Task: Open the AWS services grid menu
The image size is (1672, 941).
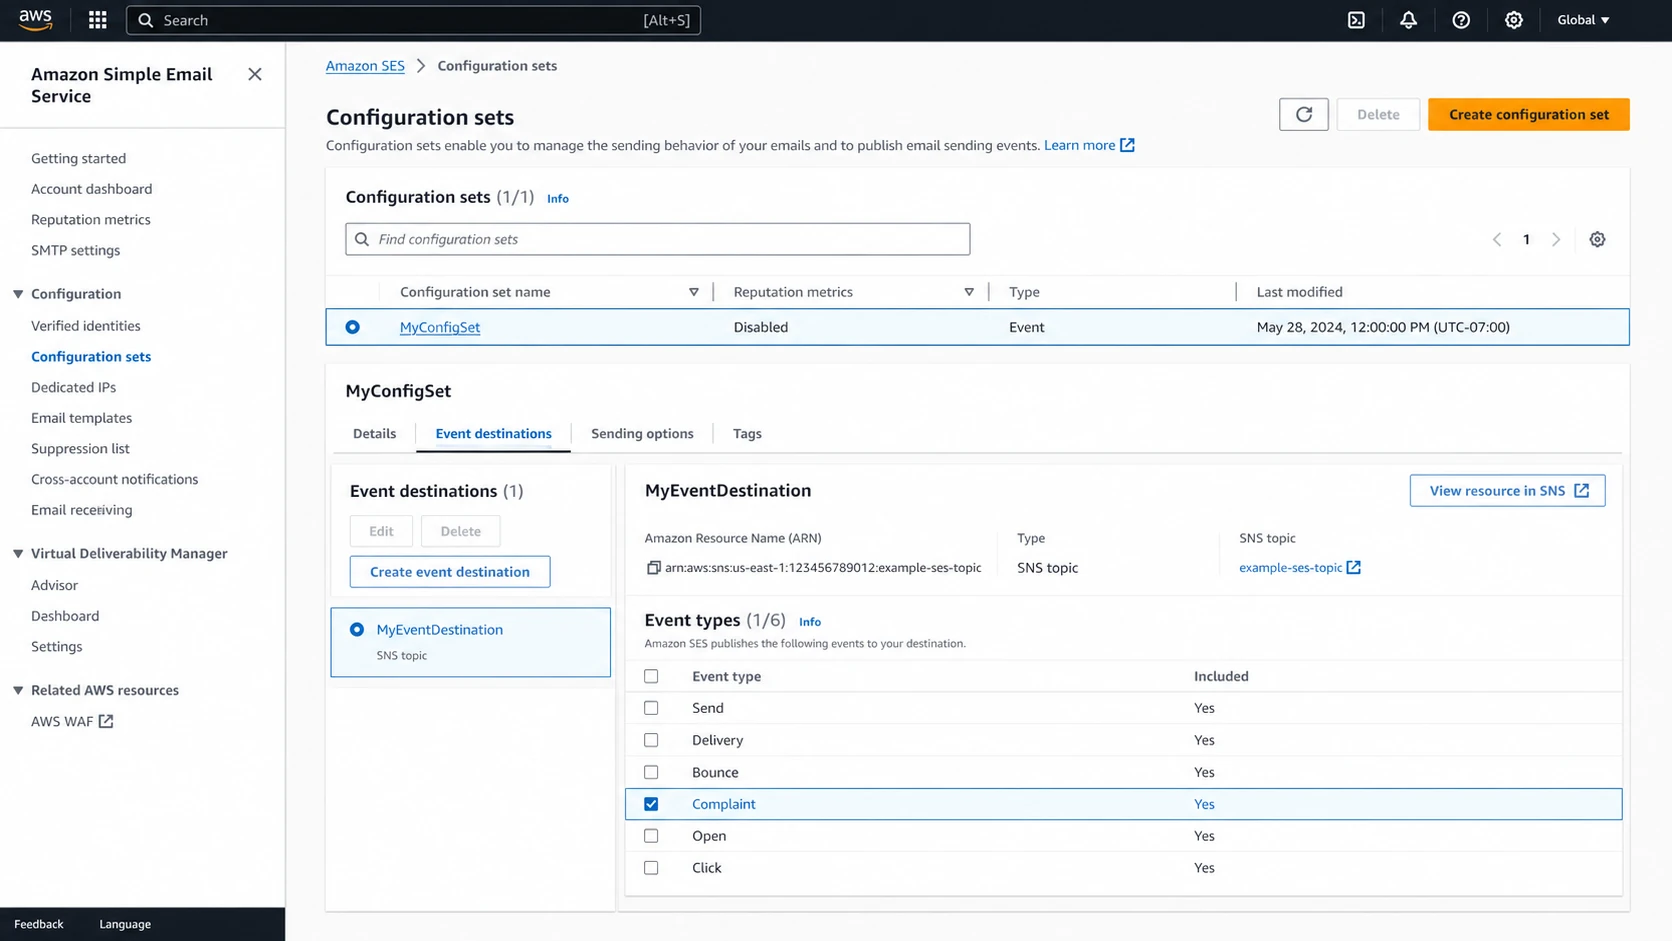Action: coord(97,20)
